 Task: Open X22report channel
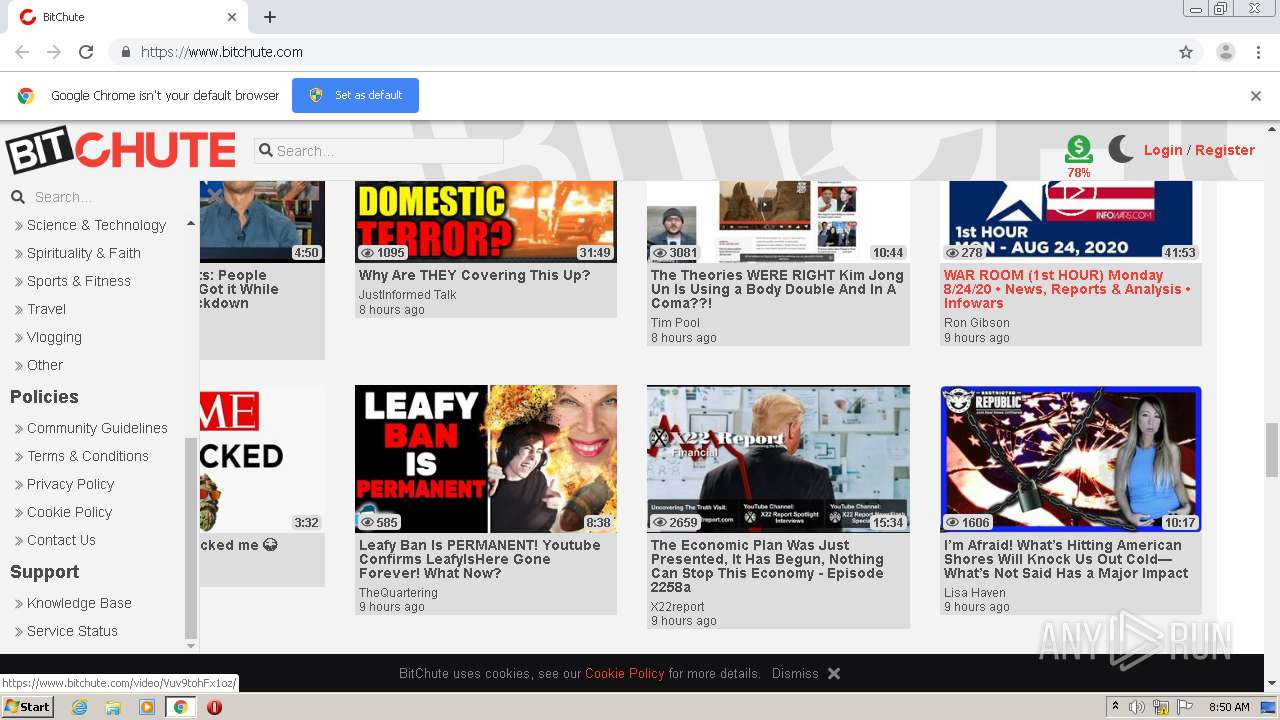pos(677,607)
